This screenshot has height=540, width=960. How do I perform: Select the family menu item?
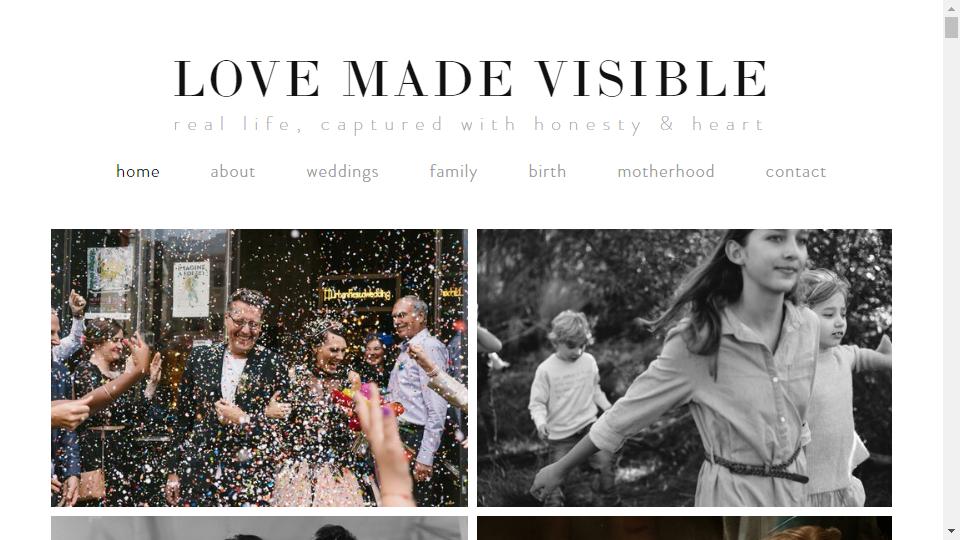pyautogui.click(x=453, y=172)
